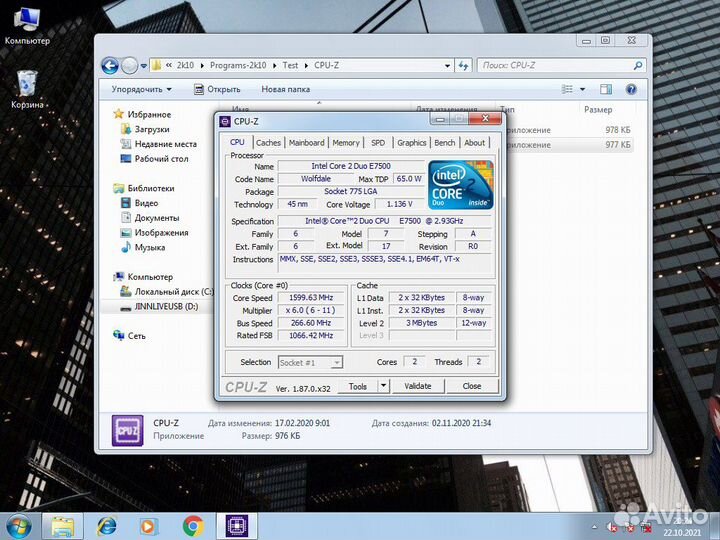Viewport: 720px width, 540px height.
Task: Click the Close button in CPU-Z
Action: [472, 386]
